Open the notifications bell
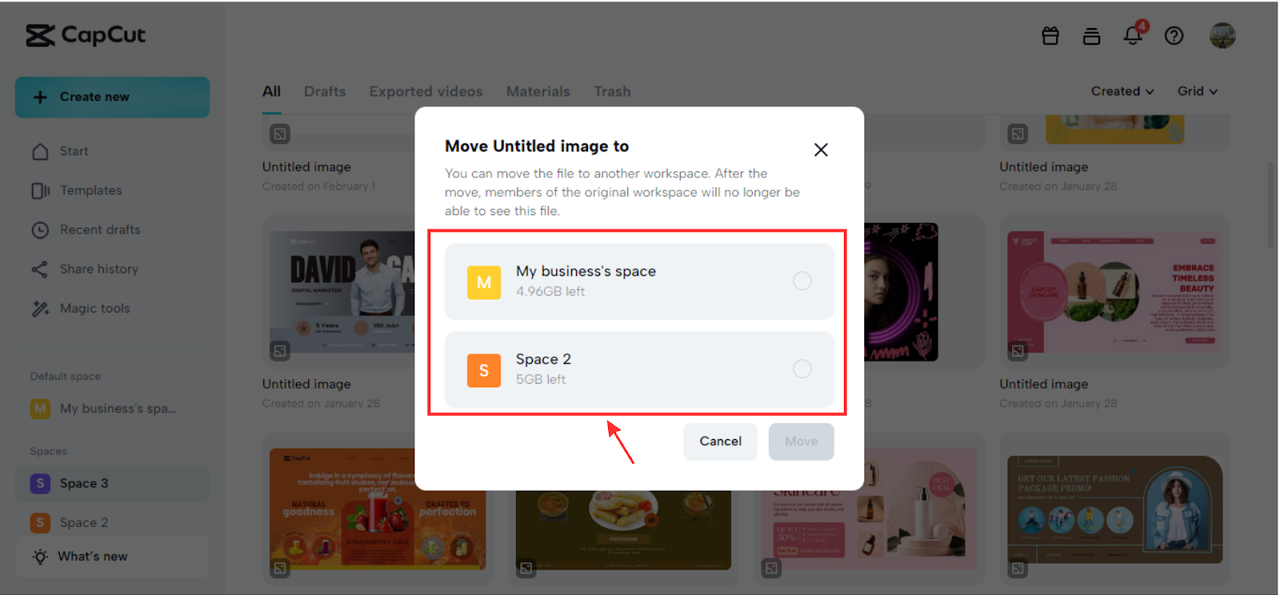Image resolution: width=1280 pixels, height=595 pixels. tap(1133, 36)
